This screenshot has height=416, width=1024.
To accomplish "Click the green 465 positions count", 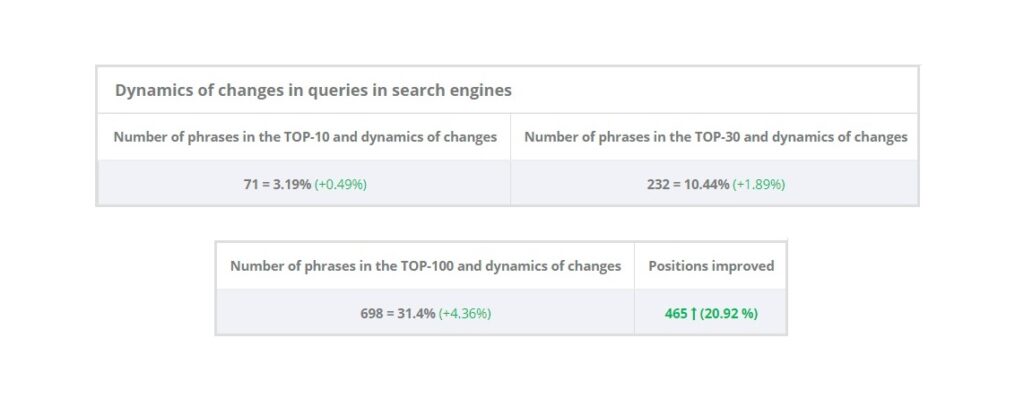I will coord(676,314).
